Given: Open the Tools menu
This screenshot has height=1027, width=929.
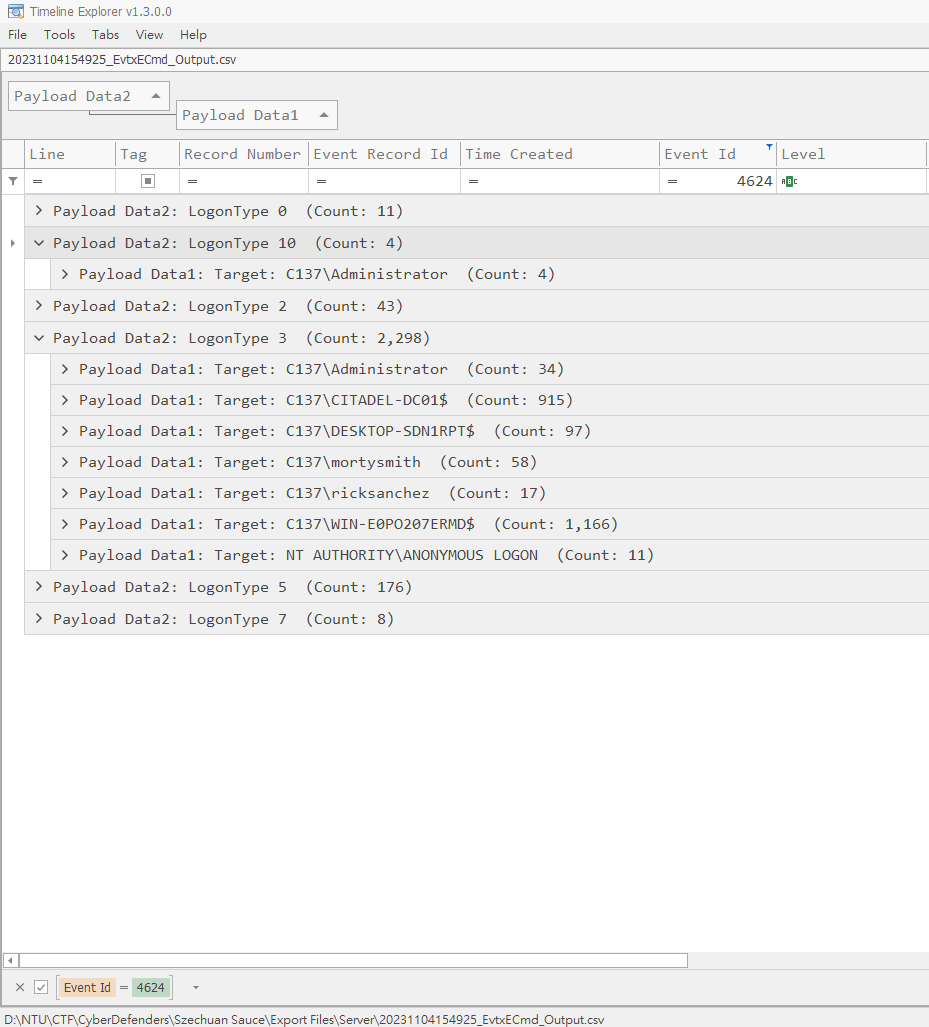Looking at the screenshot, I should 60,35.
